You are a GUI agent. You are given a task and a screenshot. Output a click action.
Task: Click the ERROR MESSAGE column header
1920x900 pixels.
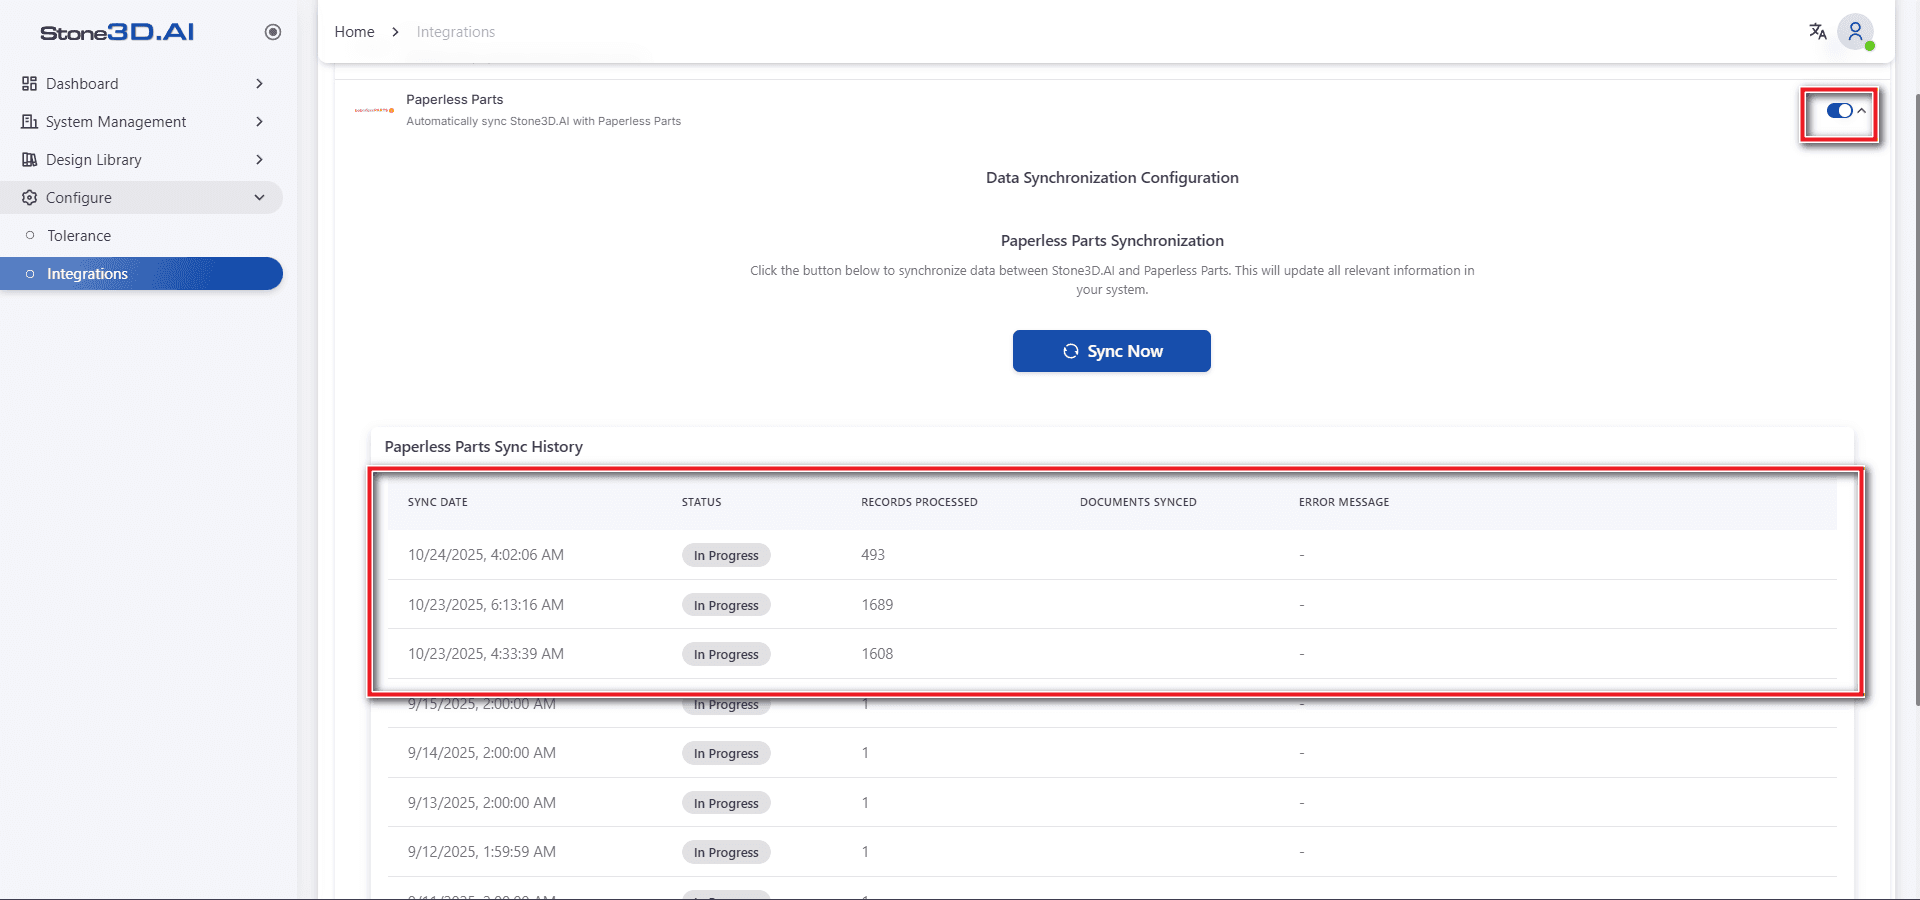point(1344,502)
